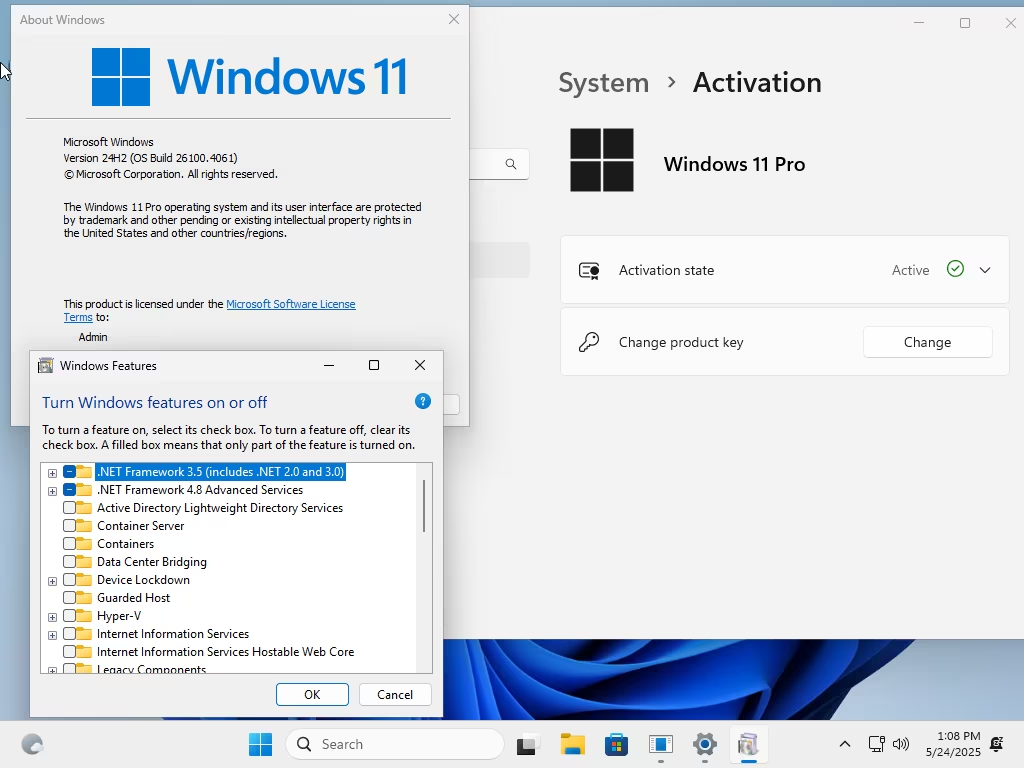Select the Device Lockdown row text
Image resolution: width=1024 pixels, height=768 pixels.
point(143,580)
